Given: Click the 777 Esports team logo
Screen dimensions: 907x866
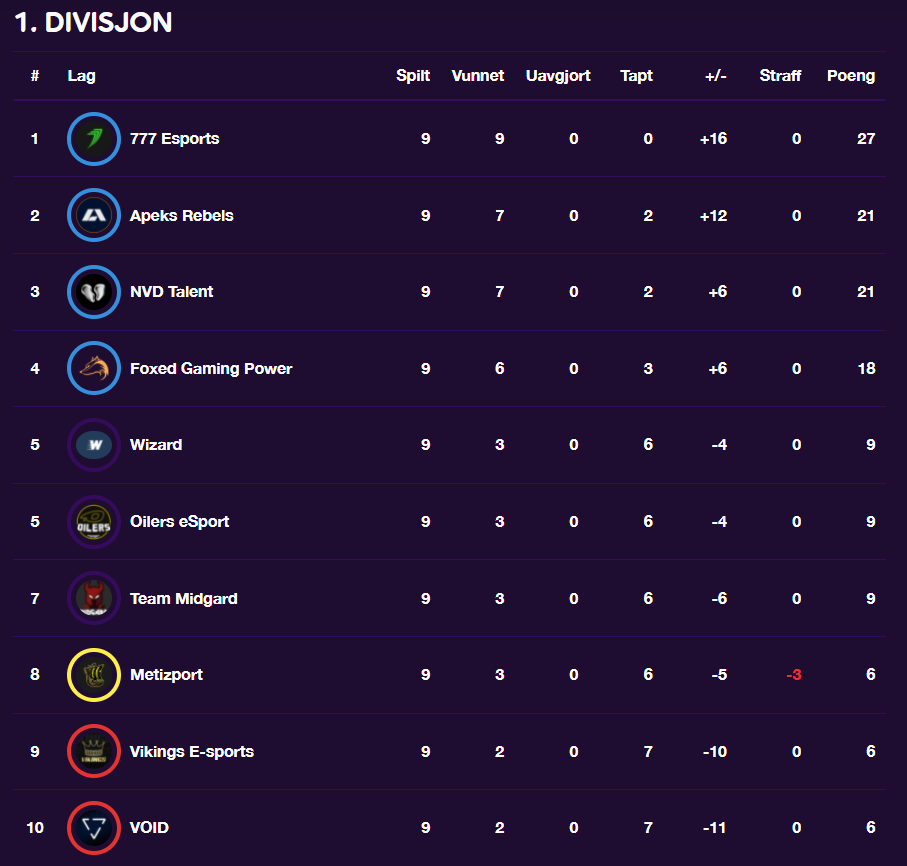Looking at the screenshot, I should coord(93,139).
